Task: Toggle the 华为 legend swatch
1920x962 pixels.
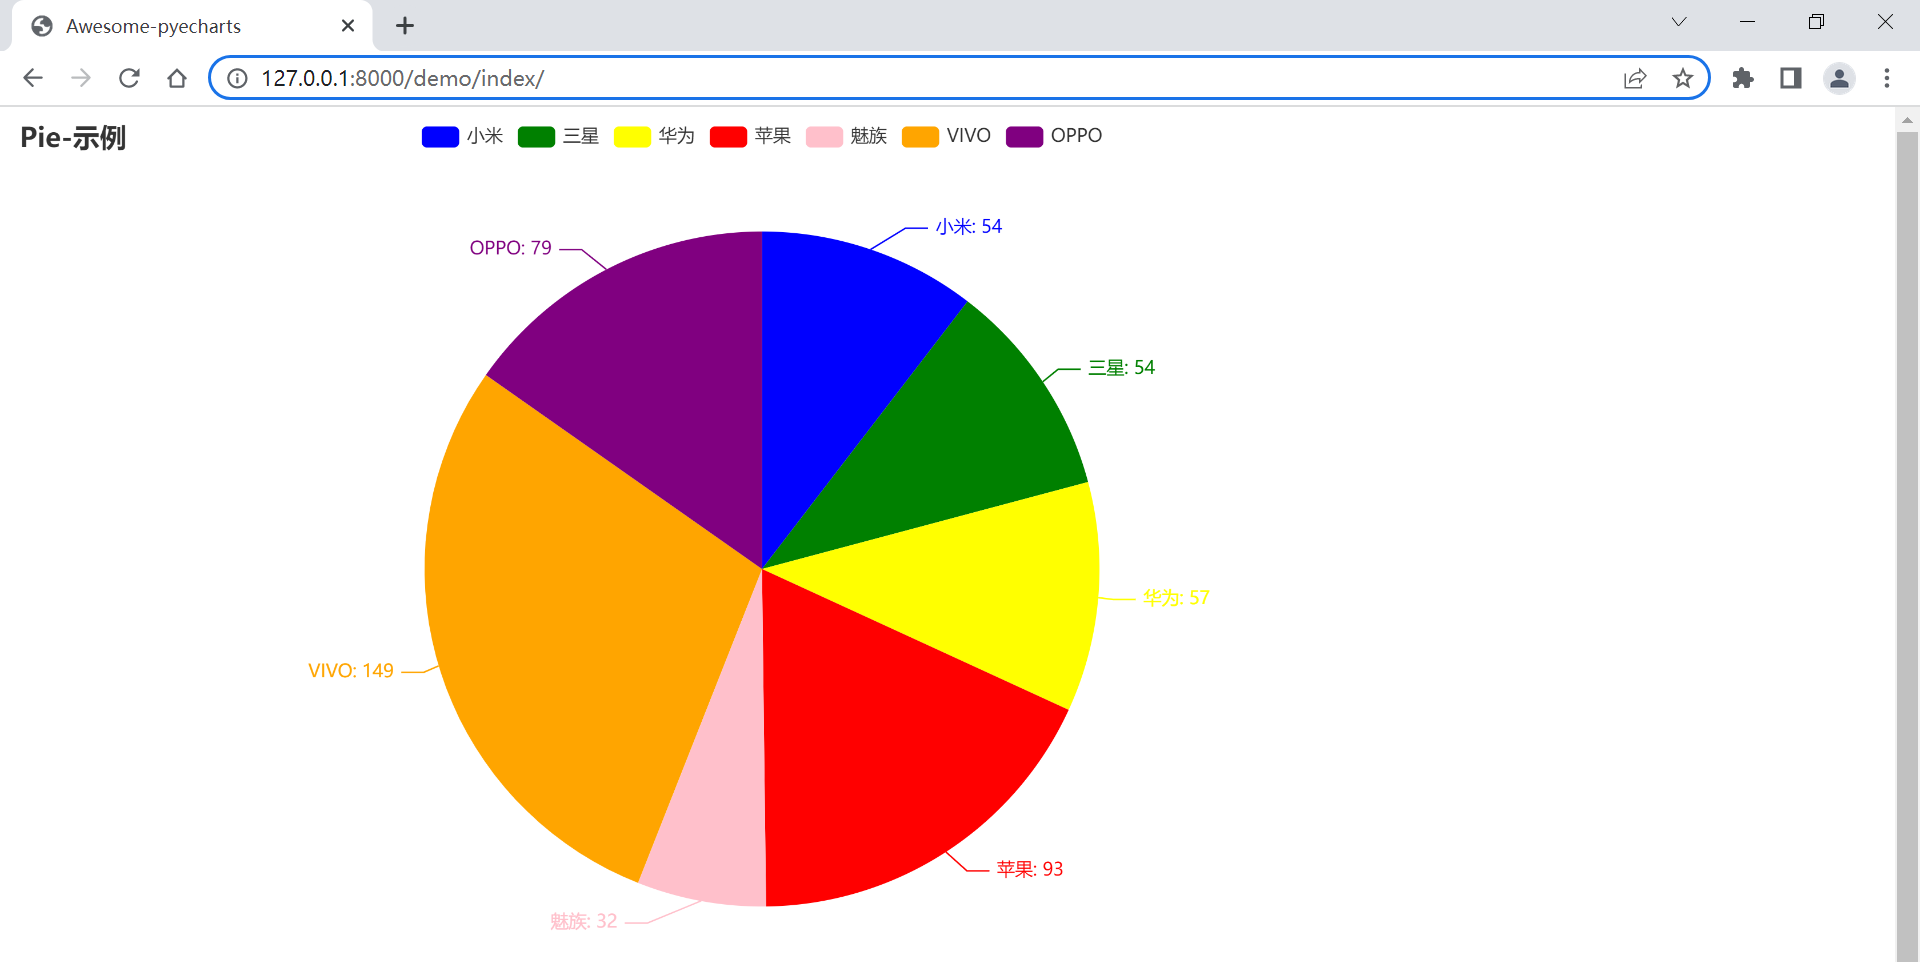Action: coord(632,136)
